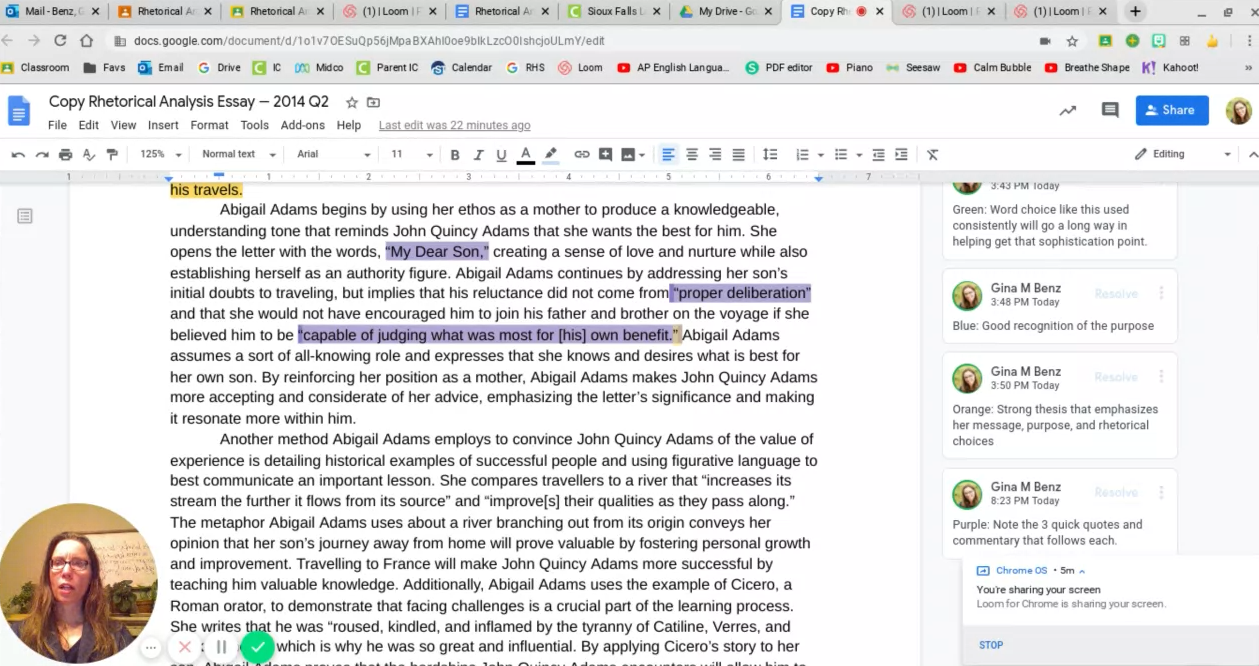
Task: Justify the text alignment
Action: [738, 155]
